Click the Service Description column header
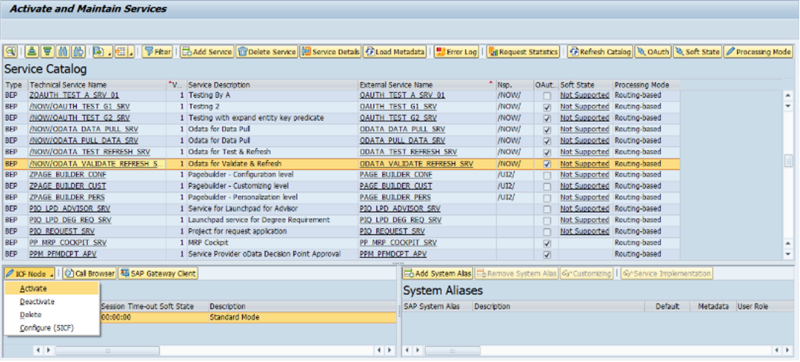Viewport: 800px width, 362px height. pyautogui.click(x=272, y=85)
